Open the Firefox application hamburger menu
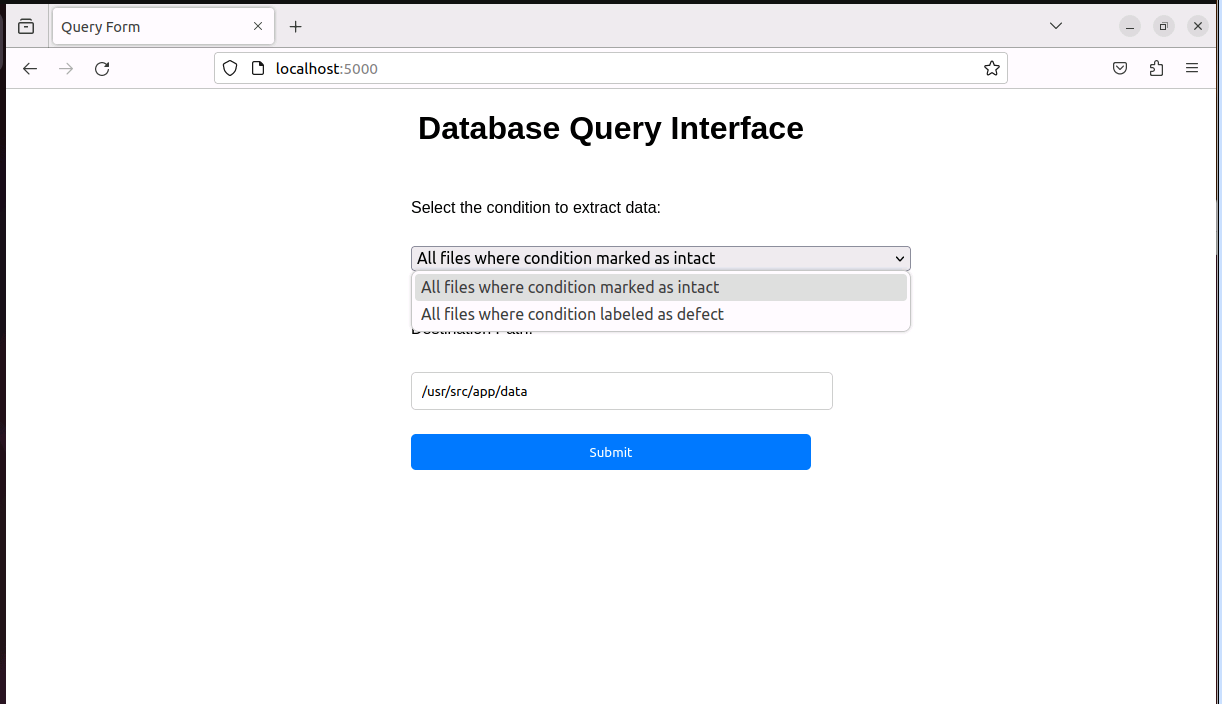The width and height of the screenshot is (1222, 704). tap(1192, 69)
